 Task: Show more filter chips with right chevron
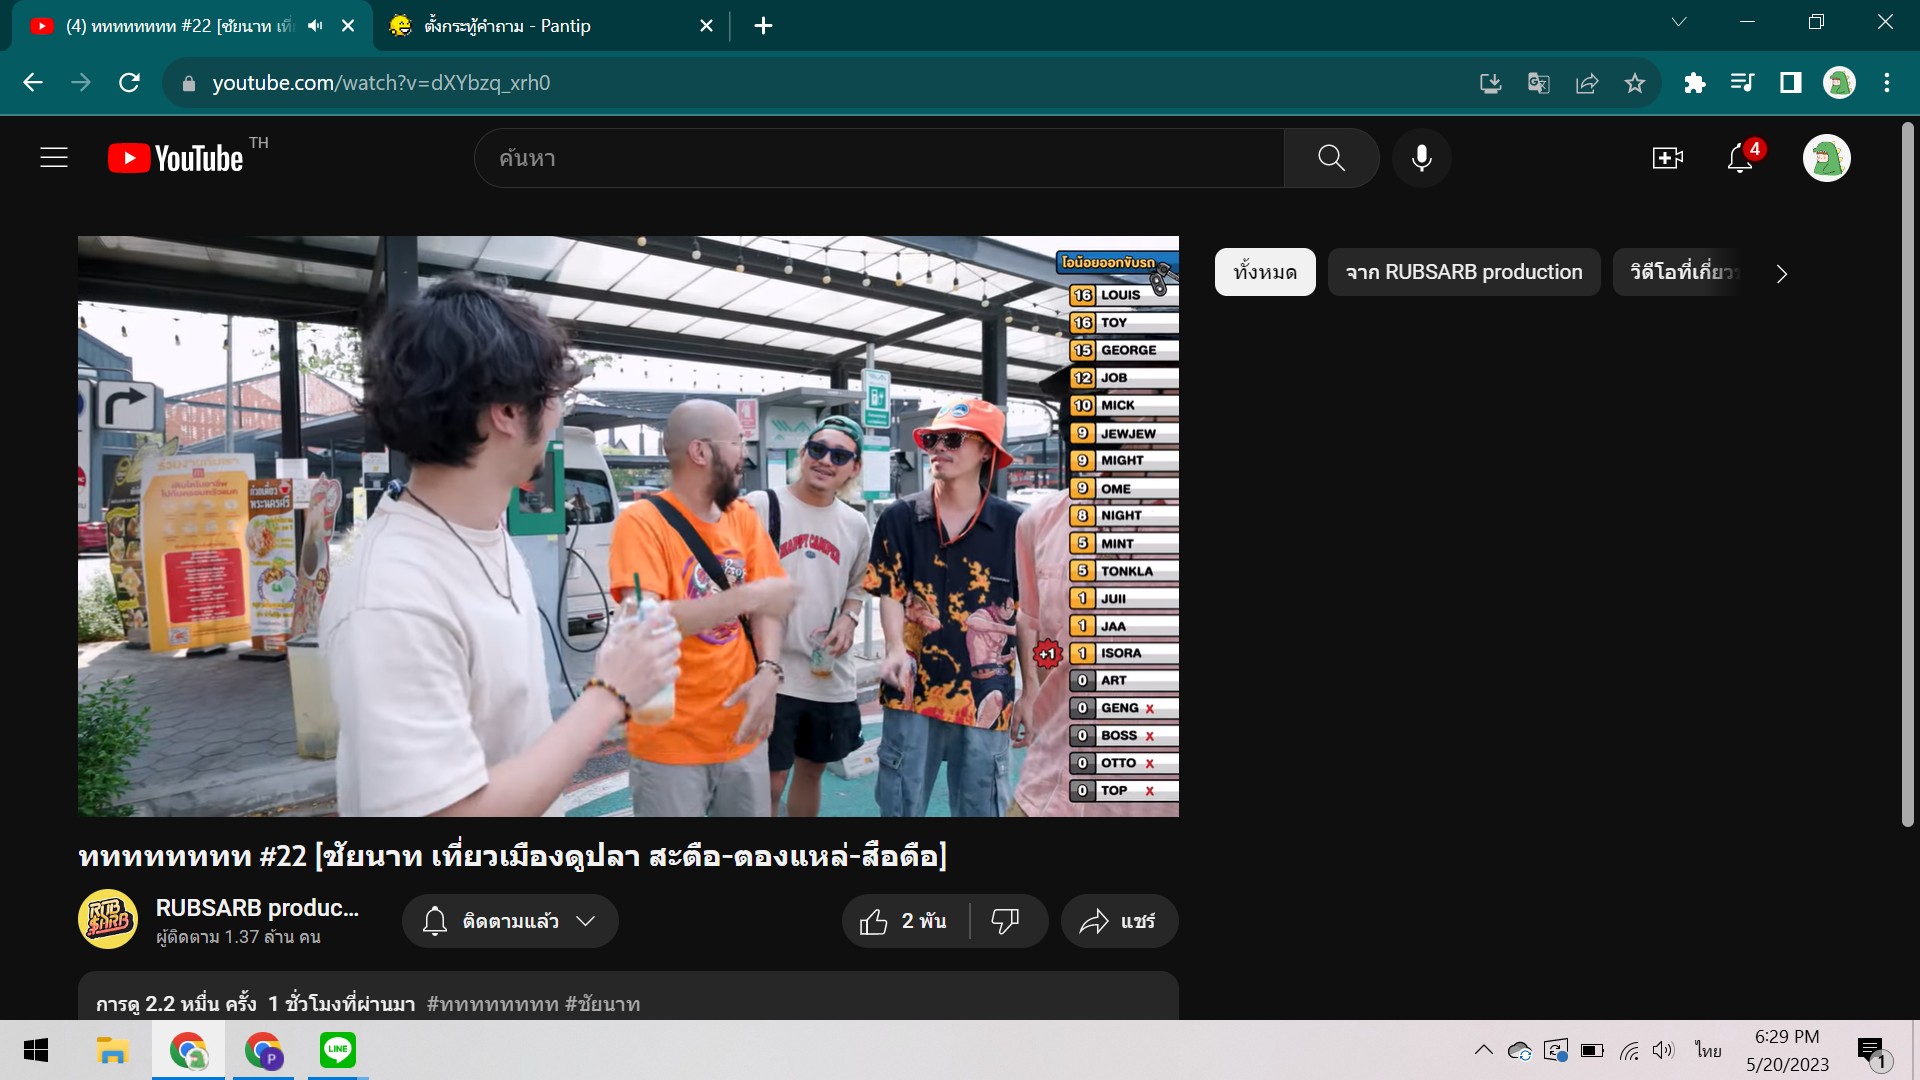1781,273
